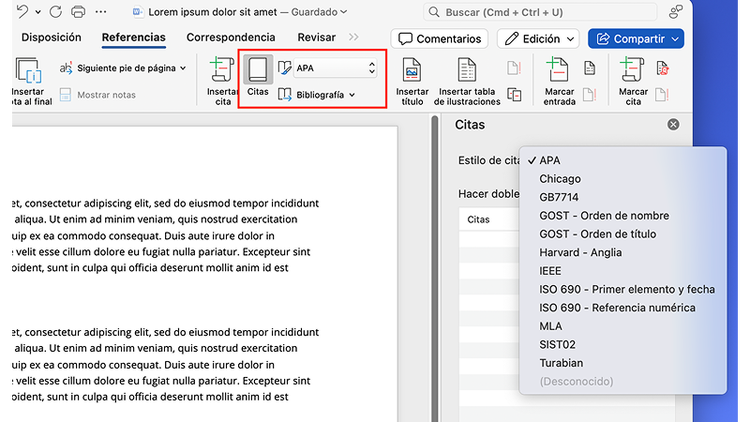Viewport: 750px width, 422px height.
Task: Close the Citas side panel
Action: point(673,124)
